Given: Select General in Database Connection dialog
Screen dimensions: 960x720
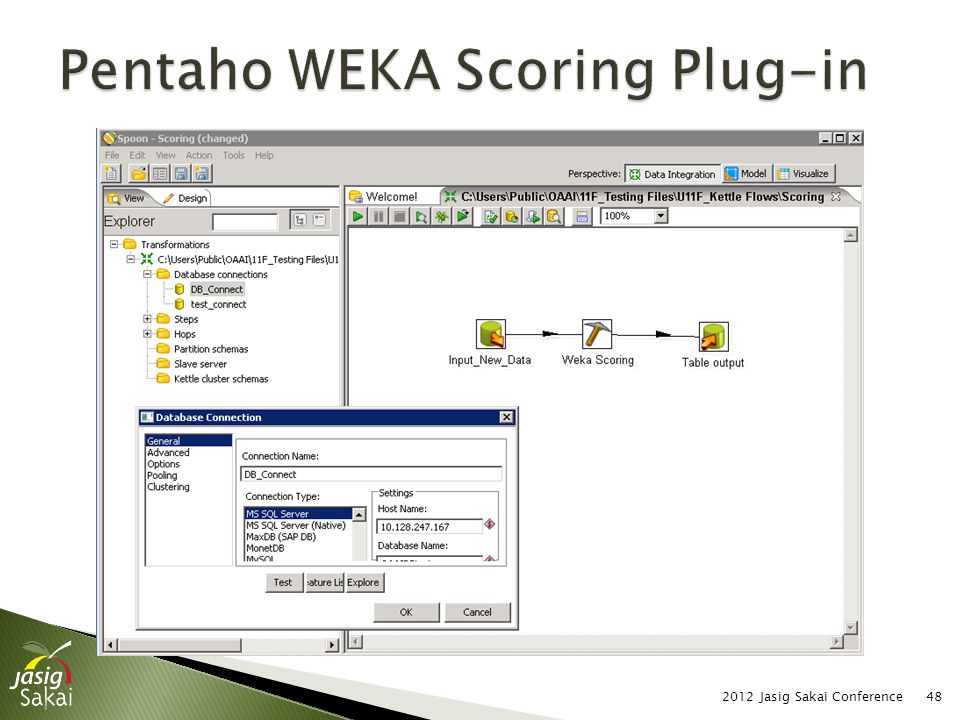Looking at the screenshot, I should pos(189,441).
